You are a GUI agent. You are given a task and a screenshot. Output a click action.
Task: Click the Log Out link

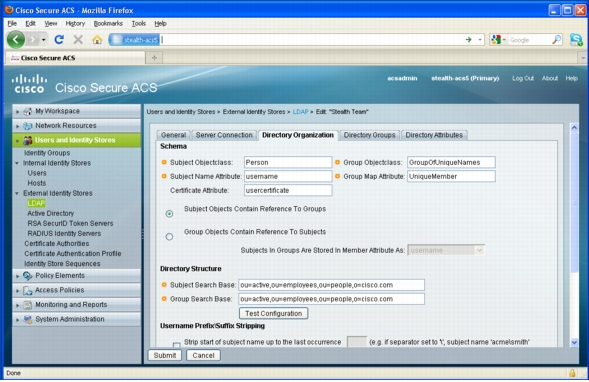pyautogui.click(x=523, y=78)
